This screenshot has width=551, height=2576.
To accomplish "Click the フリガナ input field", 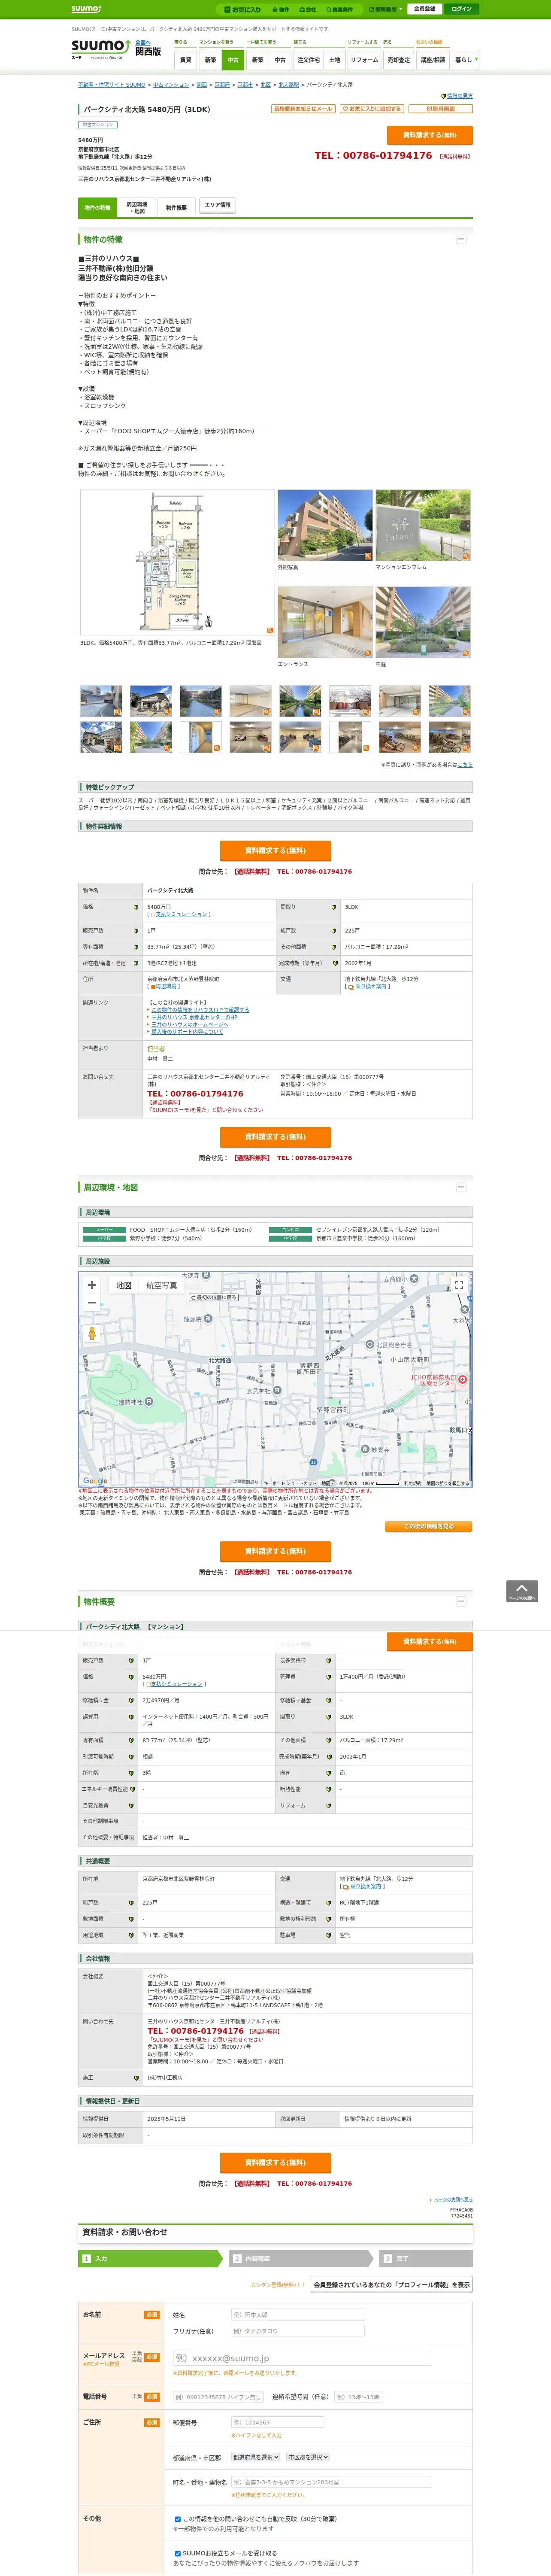I will (298, 2331).
